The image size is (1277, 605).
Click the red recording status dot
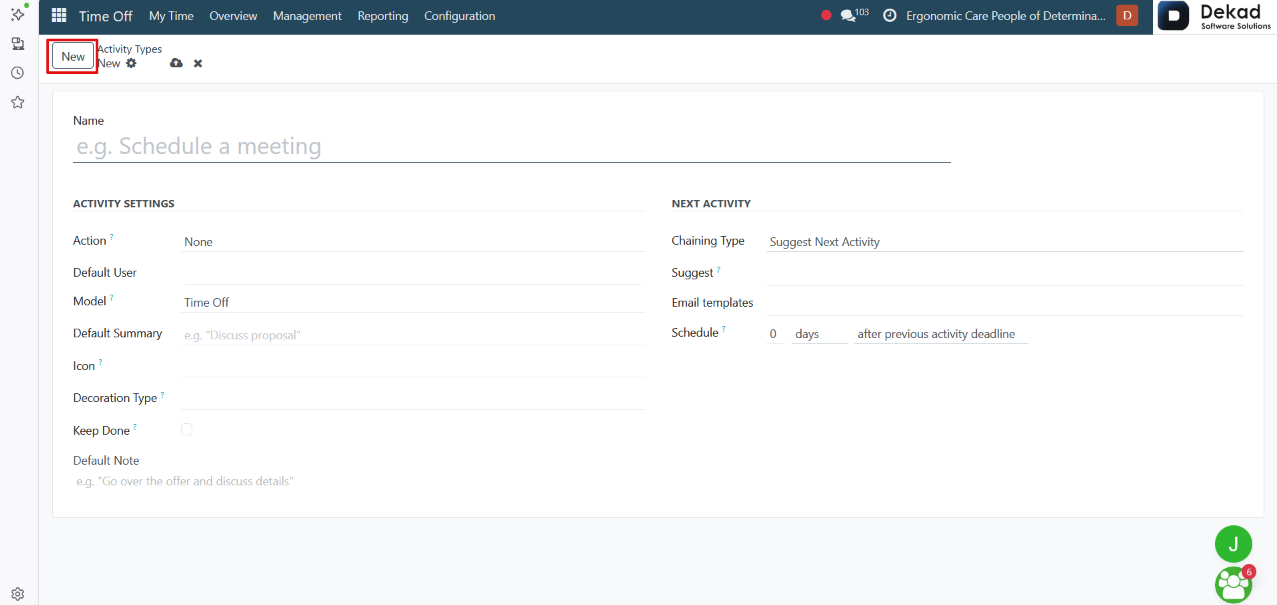826,16
